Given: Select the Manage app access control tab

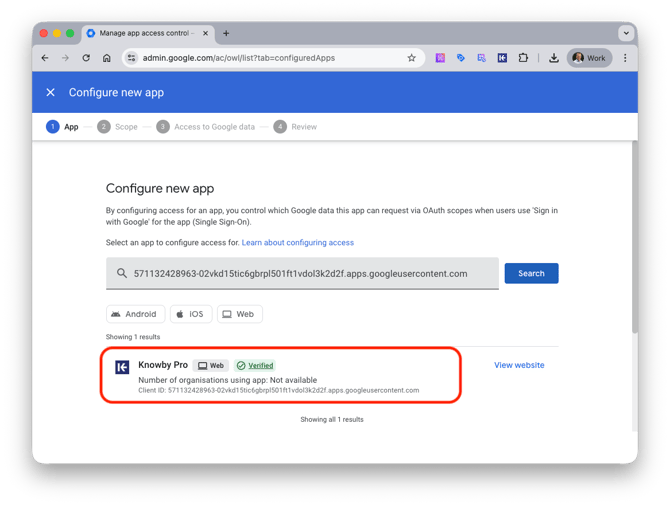Looking at the screenshot, I should (145, 33).
